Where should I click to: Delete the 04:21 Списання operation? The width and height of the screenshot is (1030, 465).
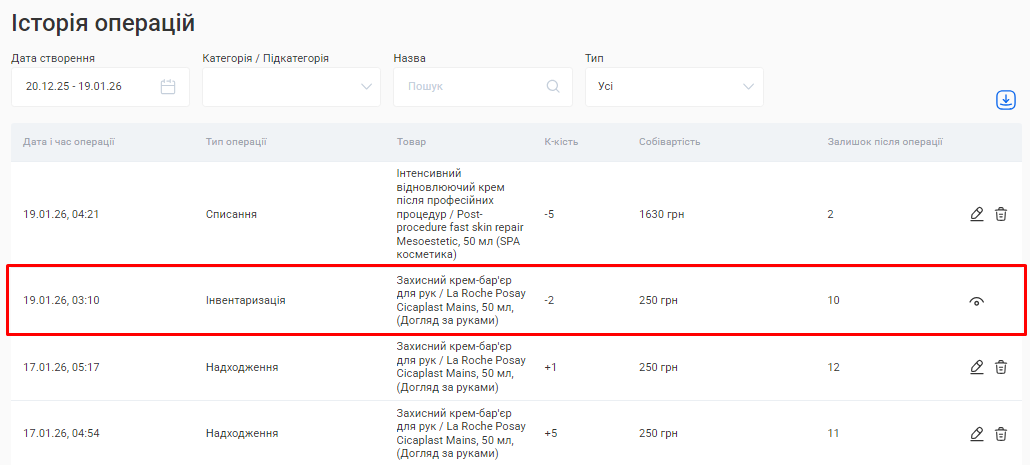1001,214
